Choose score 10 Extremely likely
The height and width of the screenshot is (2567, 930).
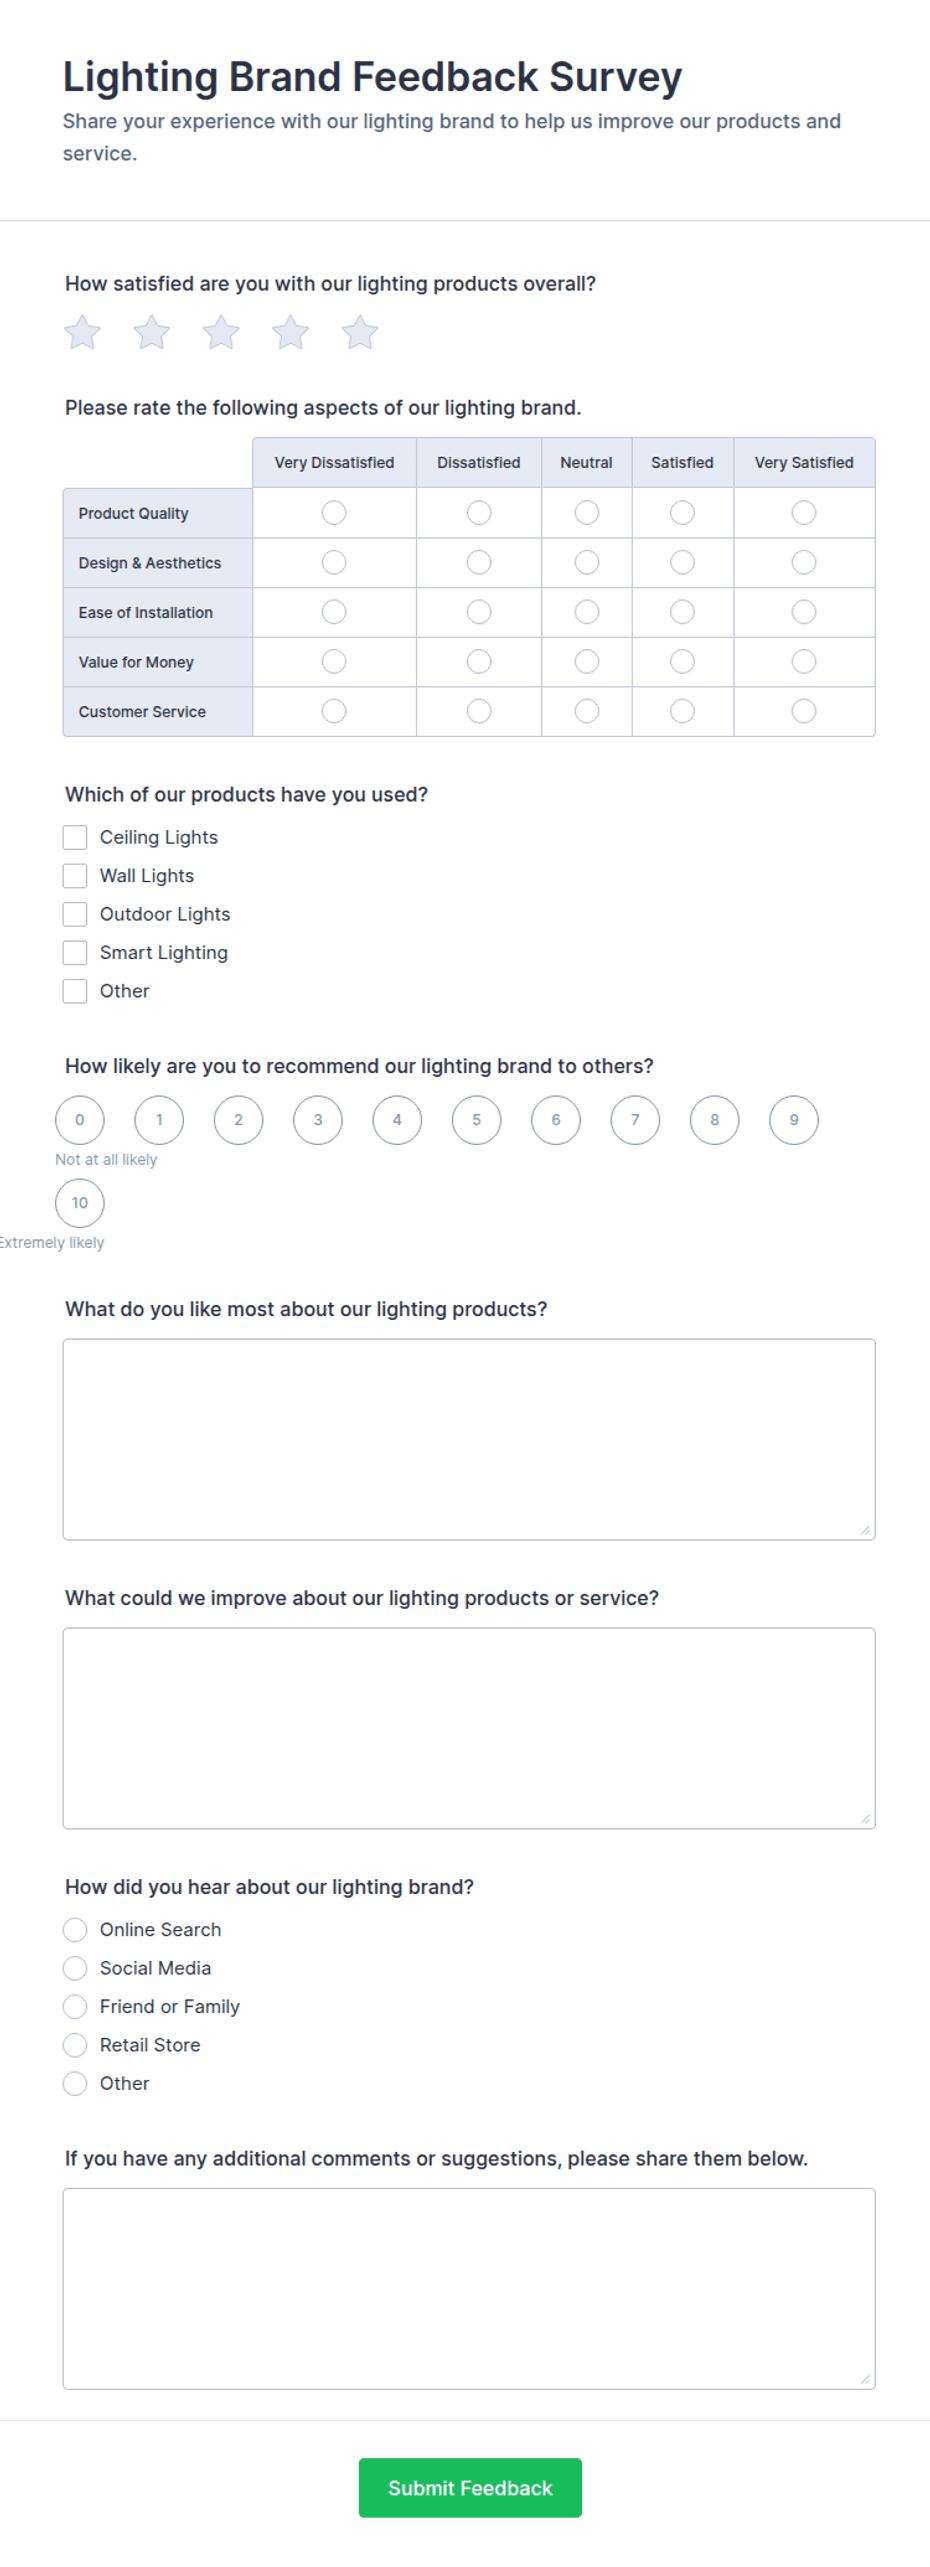click(x=80, y=1203)
